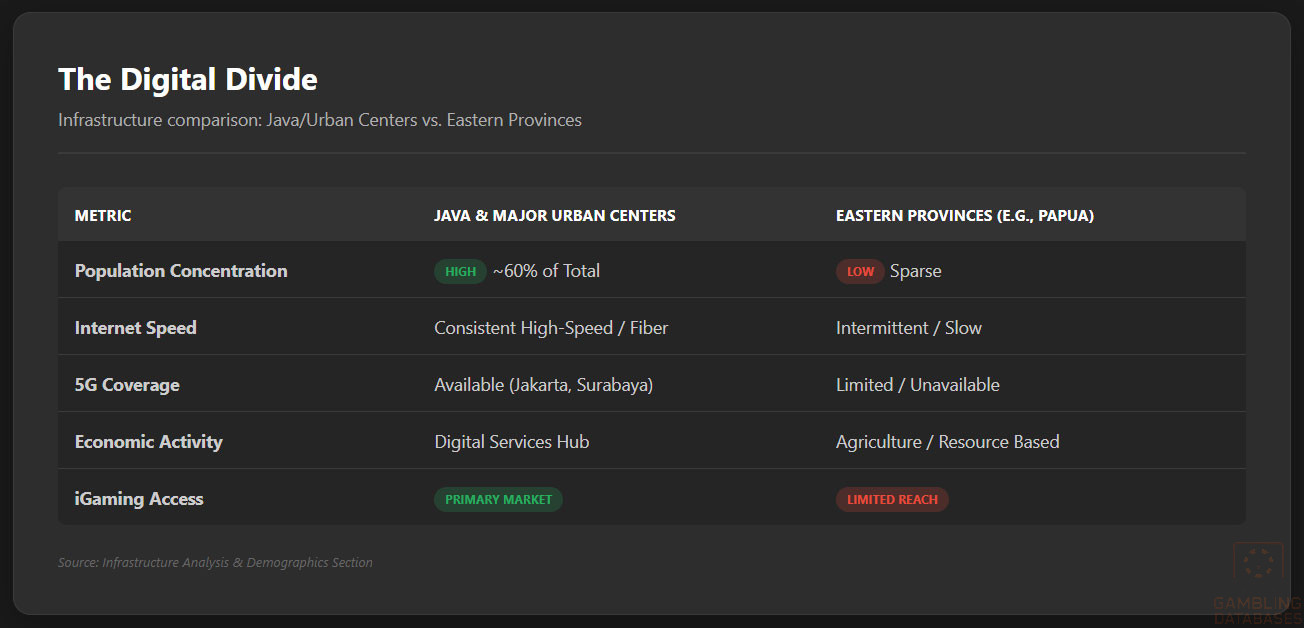Select the Internet Speed row label
Screen dimensions: 1304x628
tap(136, 328)
